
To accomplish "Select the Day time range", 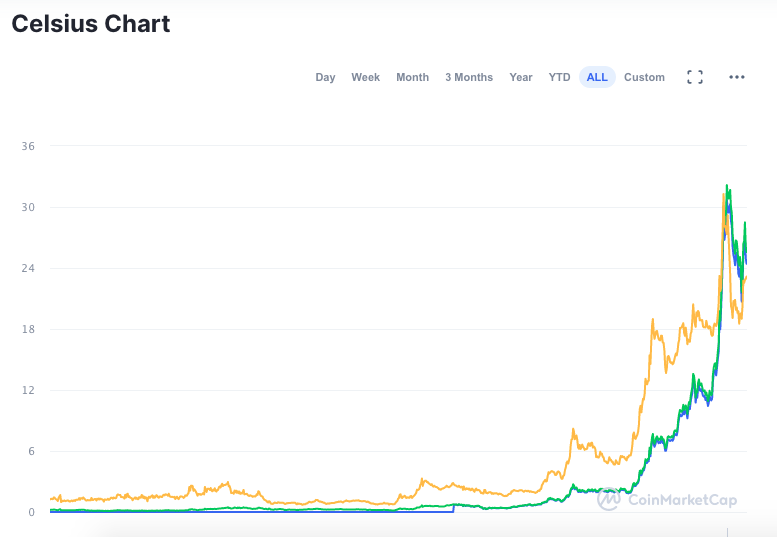I will pyautogui.click(x=325, y=77).
